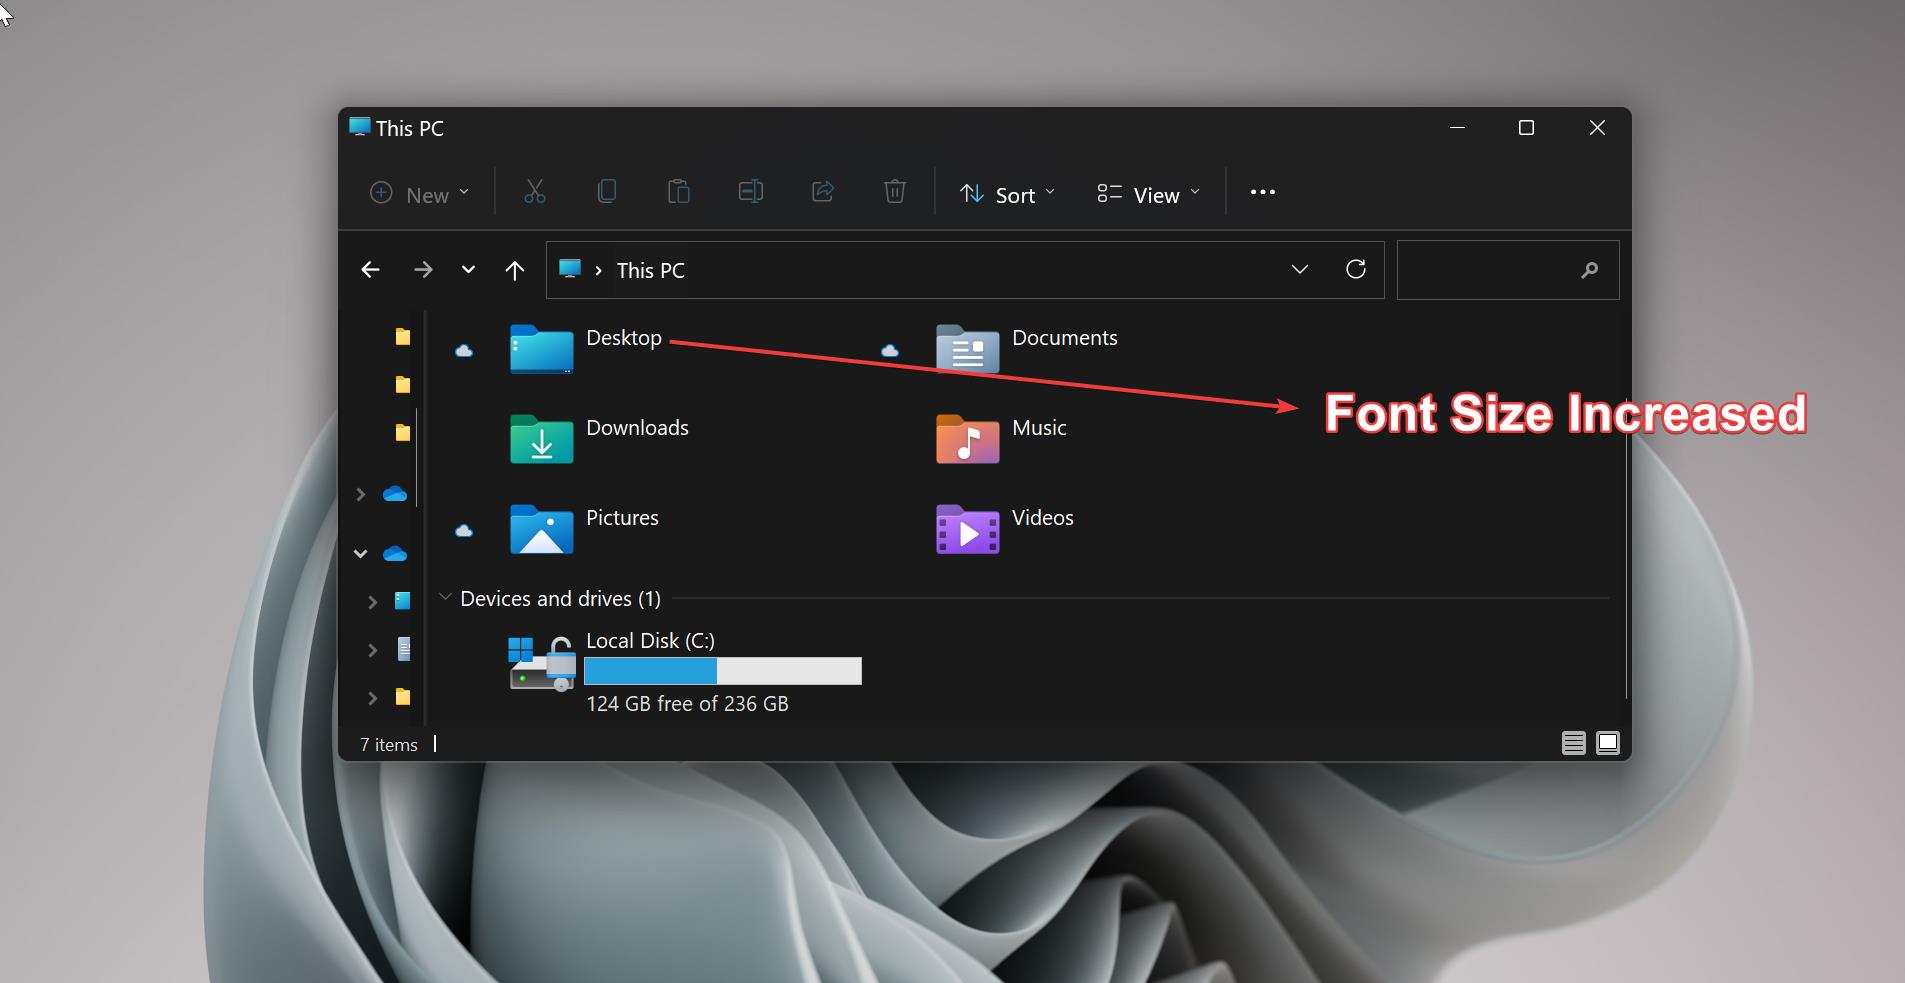1905x983 pixels.
Task: Collapse the Devices and drives section
Action: [446, 597]
